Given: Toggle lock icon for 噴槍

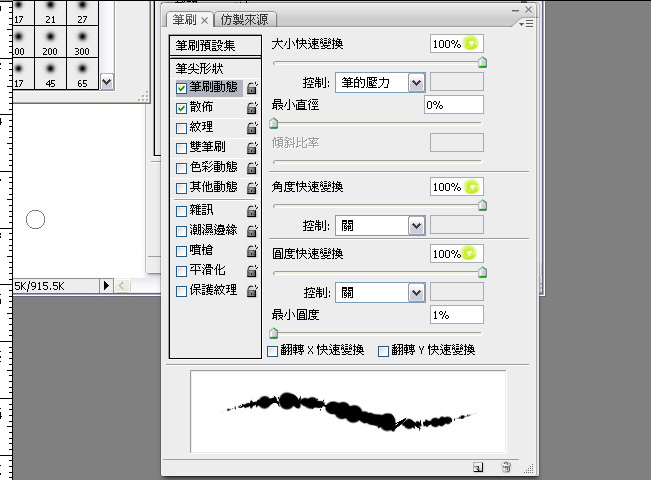Looking at the screenshot, I should pyautogui.click(x=252, y=251).
